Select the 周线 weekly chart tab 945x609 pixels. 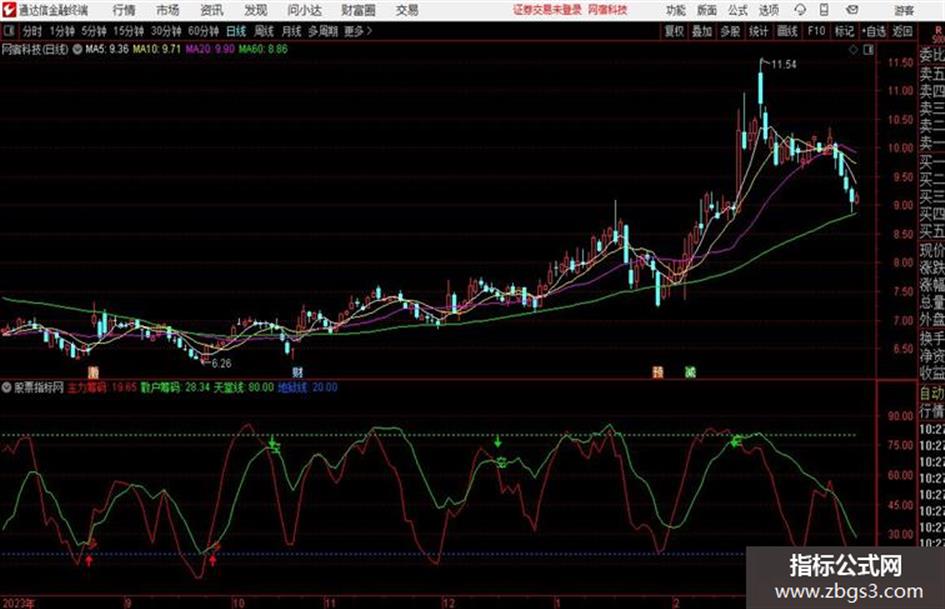click(263, 31)
